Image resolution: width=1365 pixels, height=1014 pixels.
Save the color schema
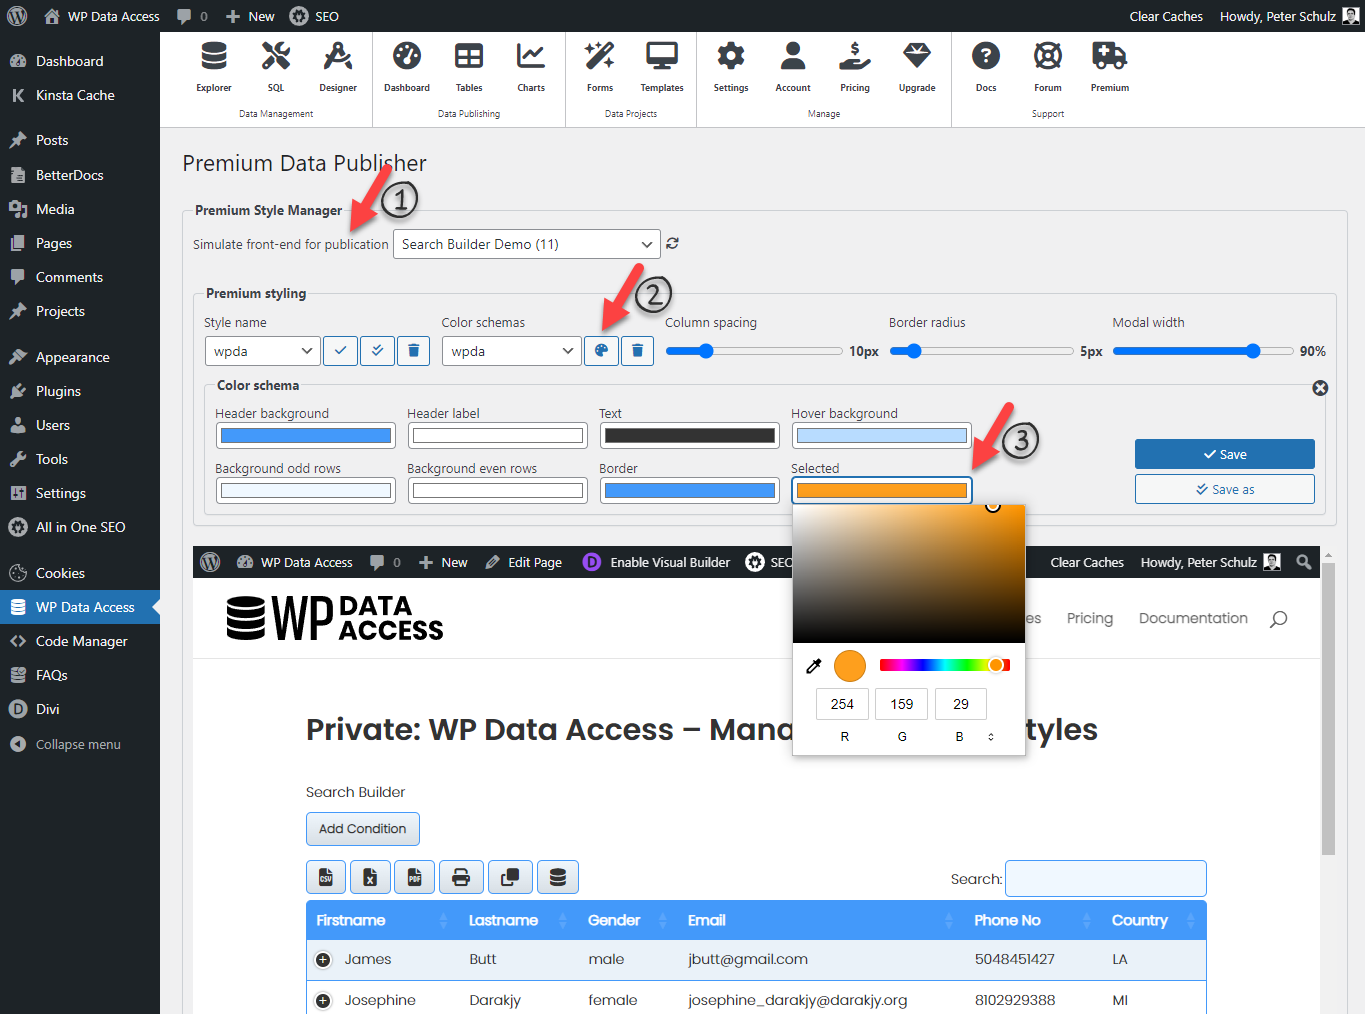[x=1224, y=454]
